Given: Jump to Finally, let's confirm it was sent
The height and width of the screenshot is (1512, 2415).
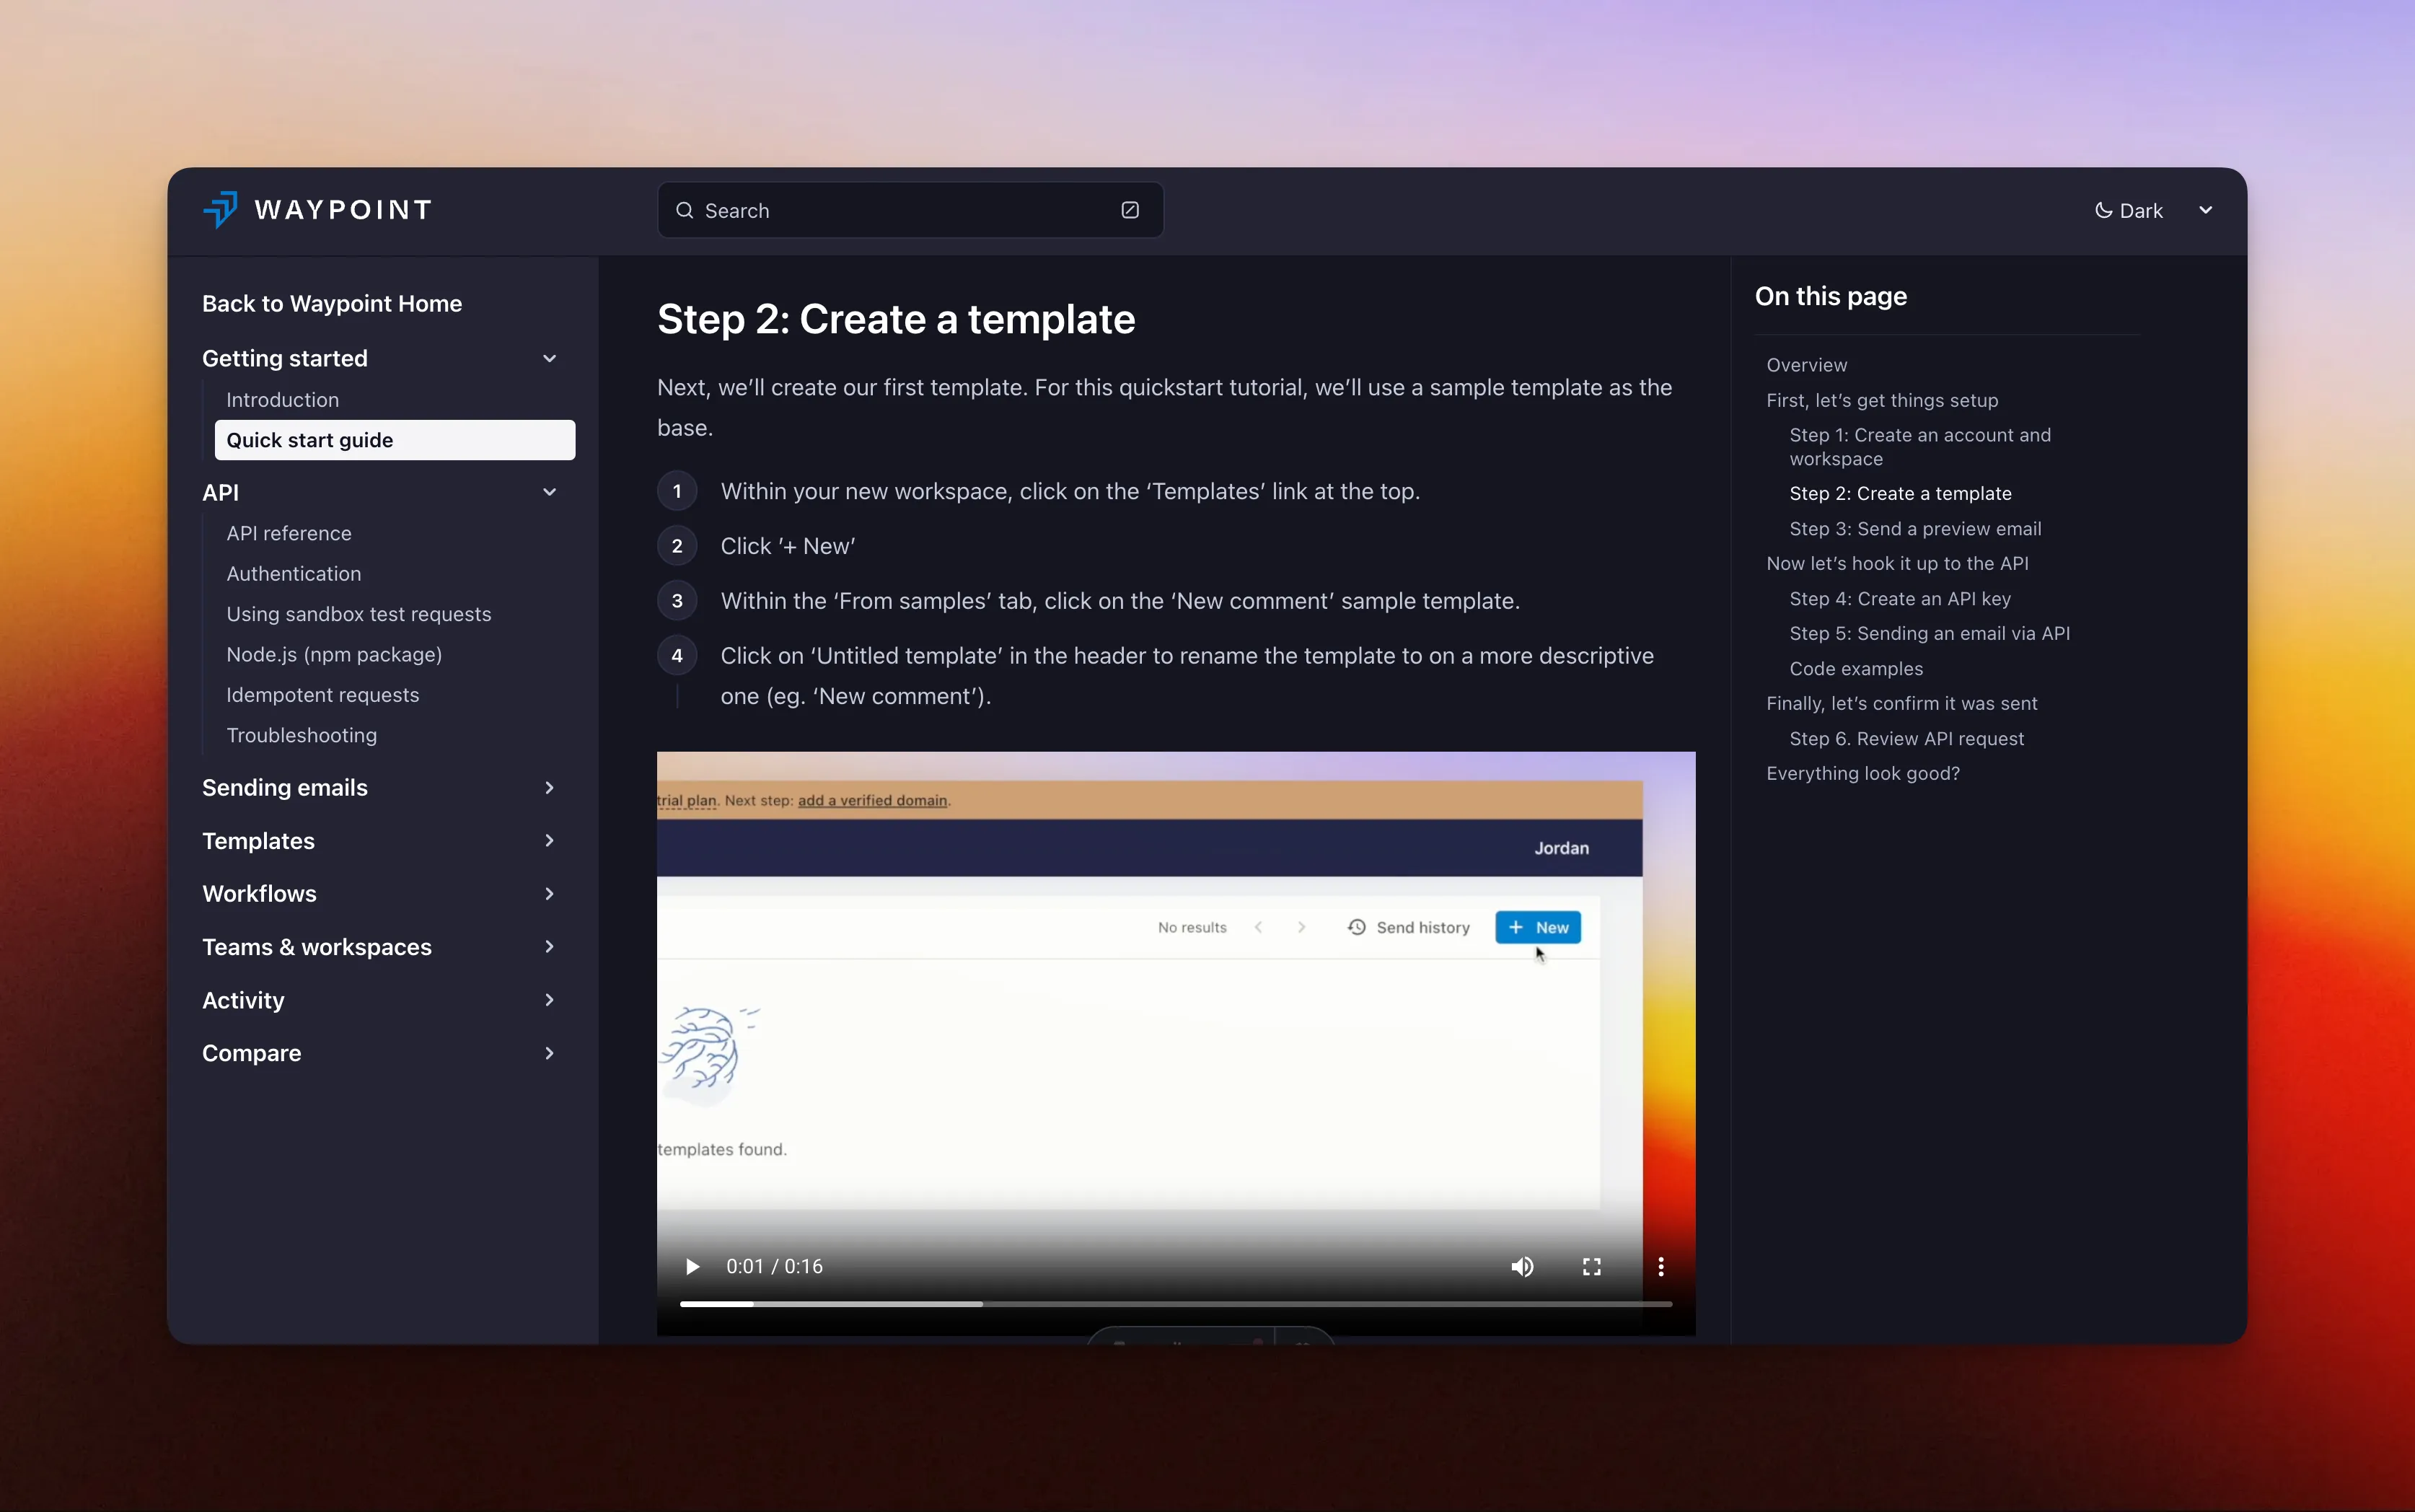Looking at the screenshot, I should tap(1901, 703).
